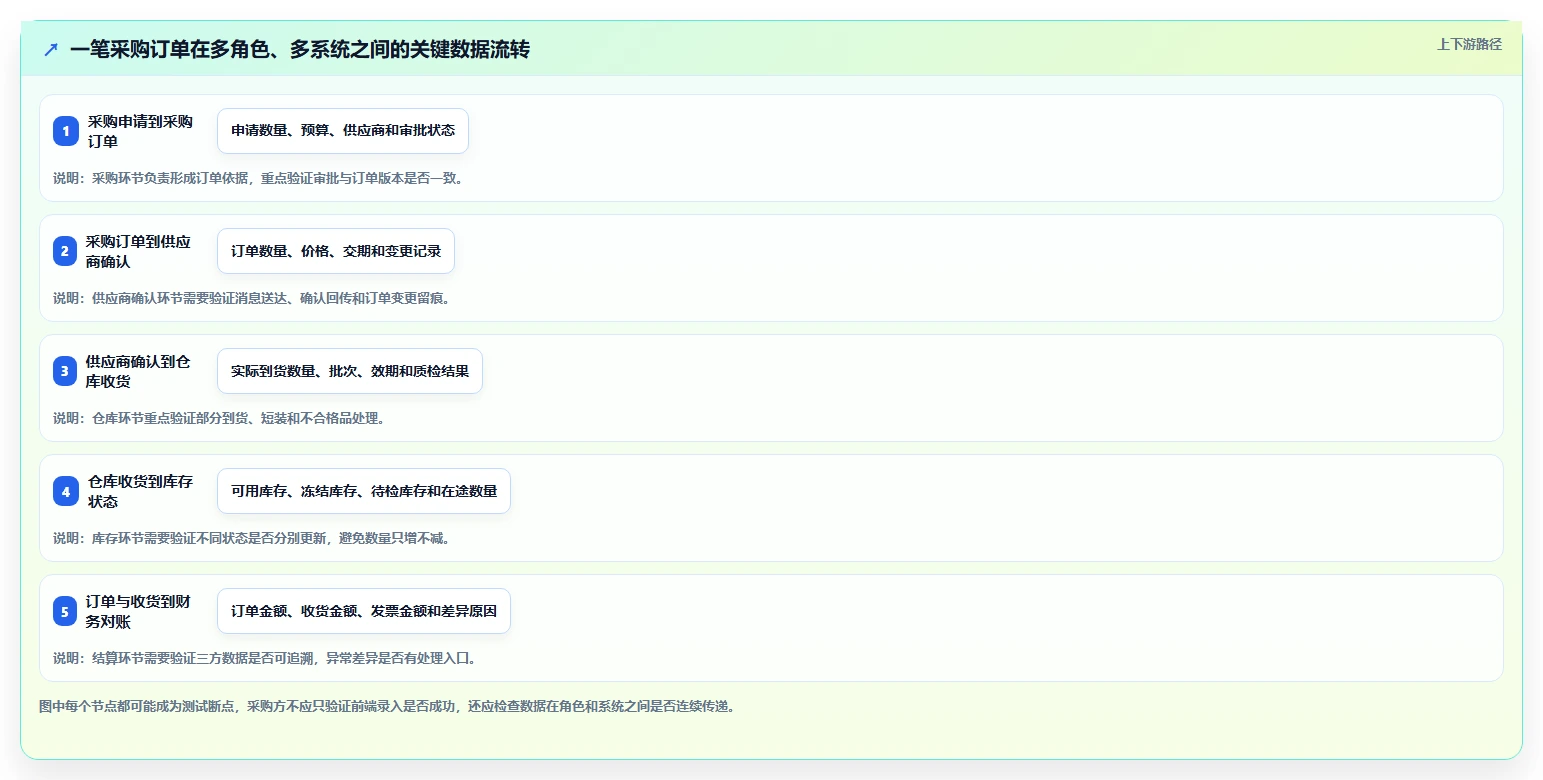
Task: Click the step number 3 badge
Action: pos(66,371)
